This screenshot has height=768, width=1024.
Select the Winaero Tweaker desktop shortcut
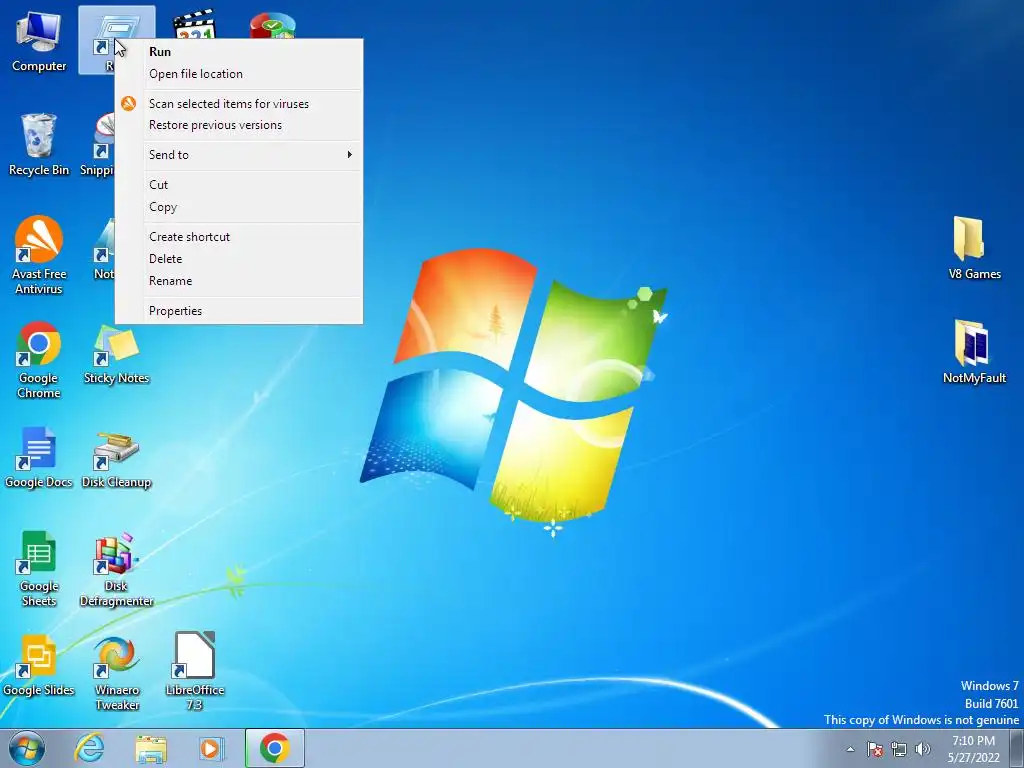click(x=116, y=673)
